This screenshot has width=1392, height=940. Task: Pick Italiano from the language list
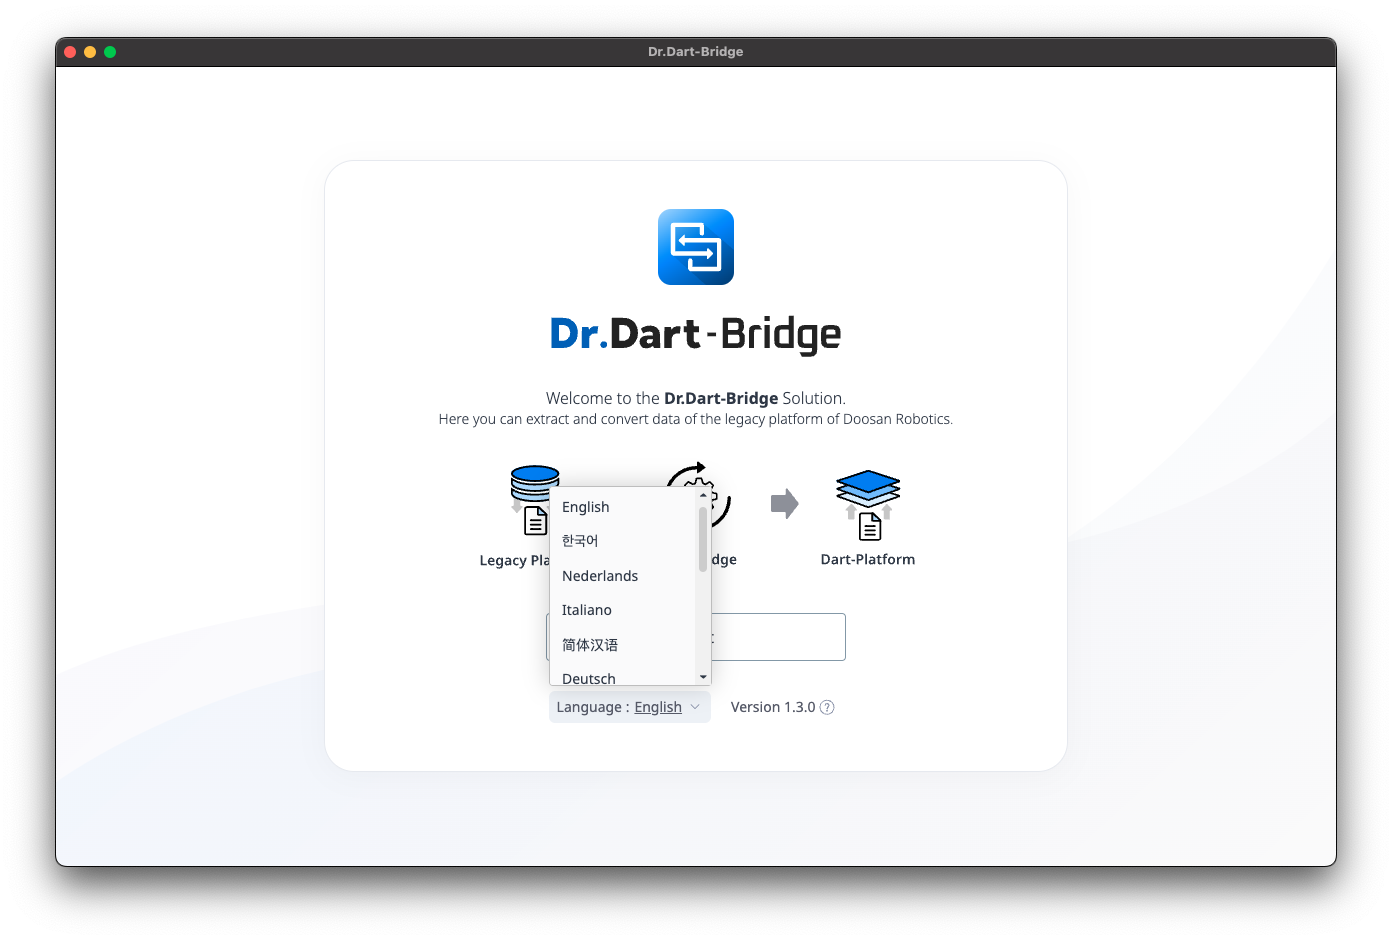pos(587,610)
